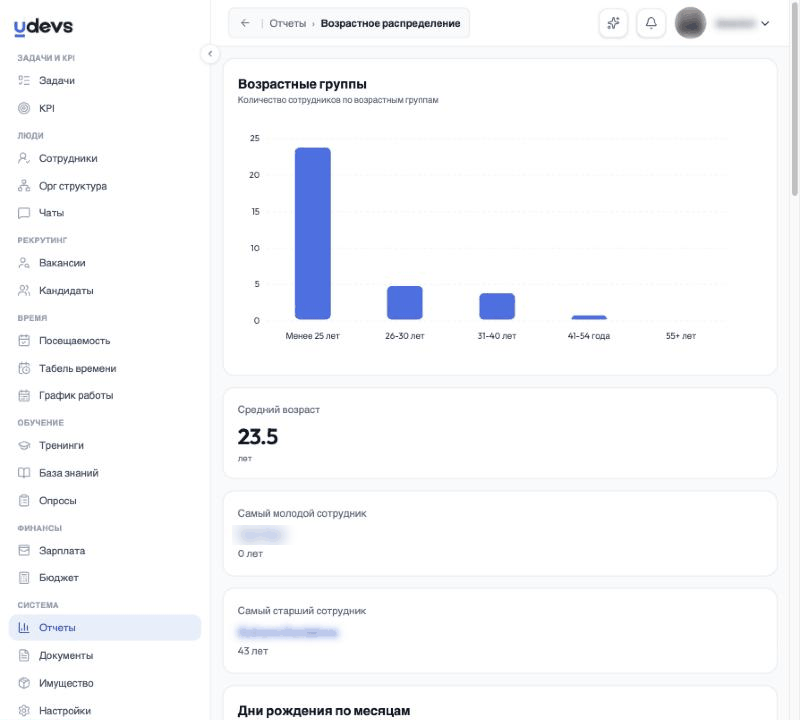
Task: Select База знаний
Action: (x=105, y=473)
